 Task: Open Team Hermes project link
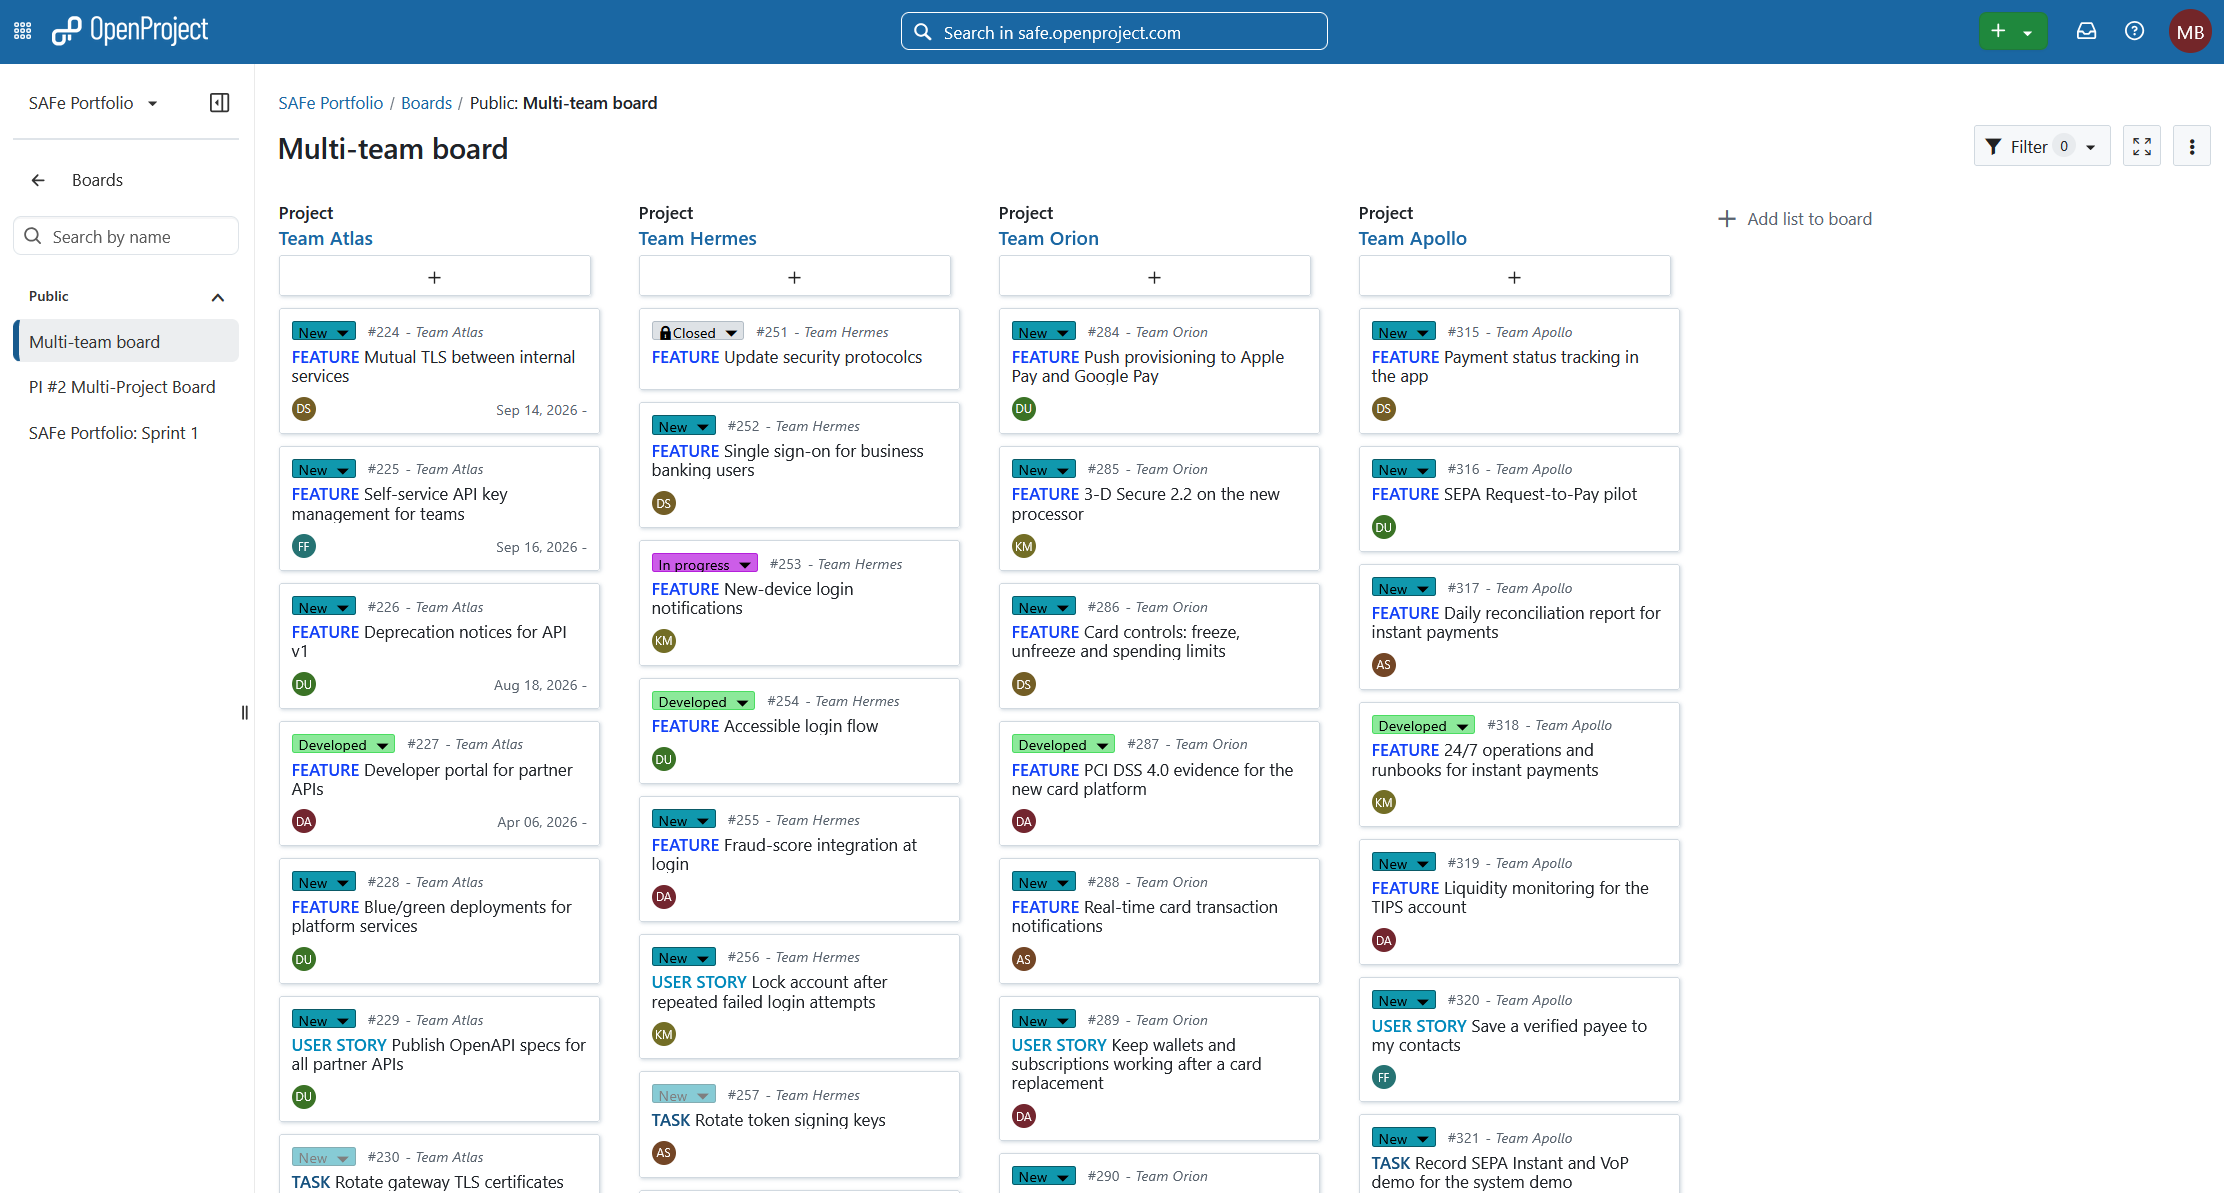click(x=698, y=238)
